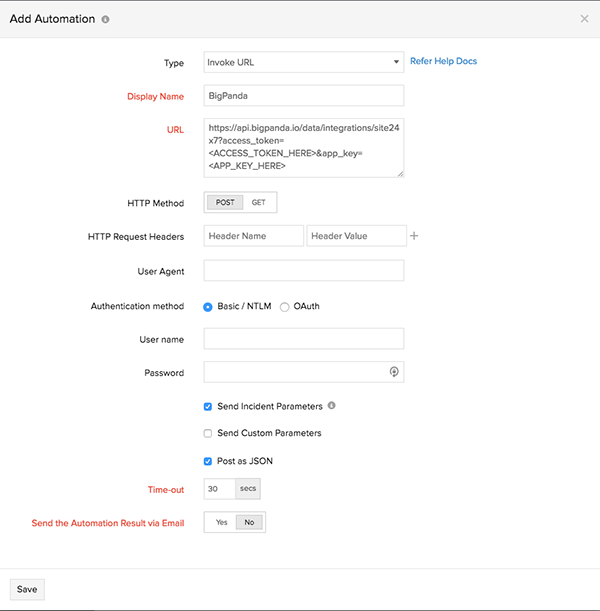Image resolution: width=600 pixels, height=611 pixels.
Task: Close the Add Automation dialog
Action: click(x=584, y=19)
